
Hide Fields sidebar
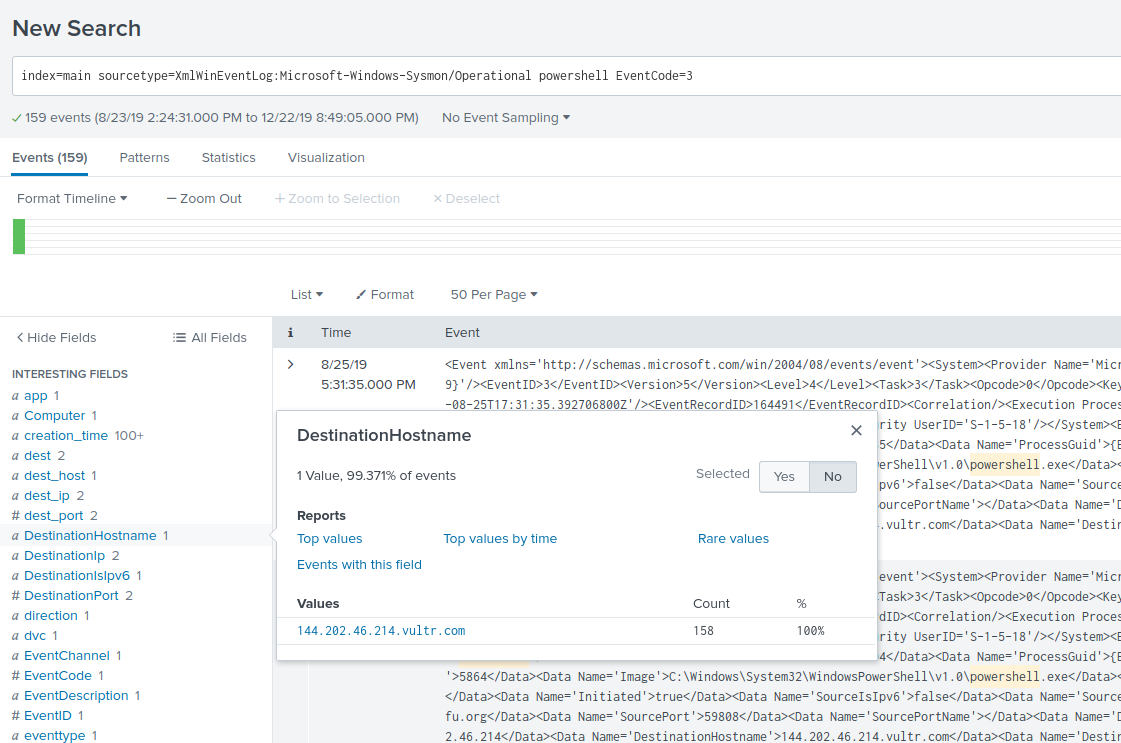56,338
